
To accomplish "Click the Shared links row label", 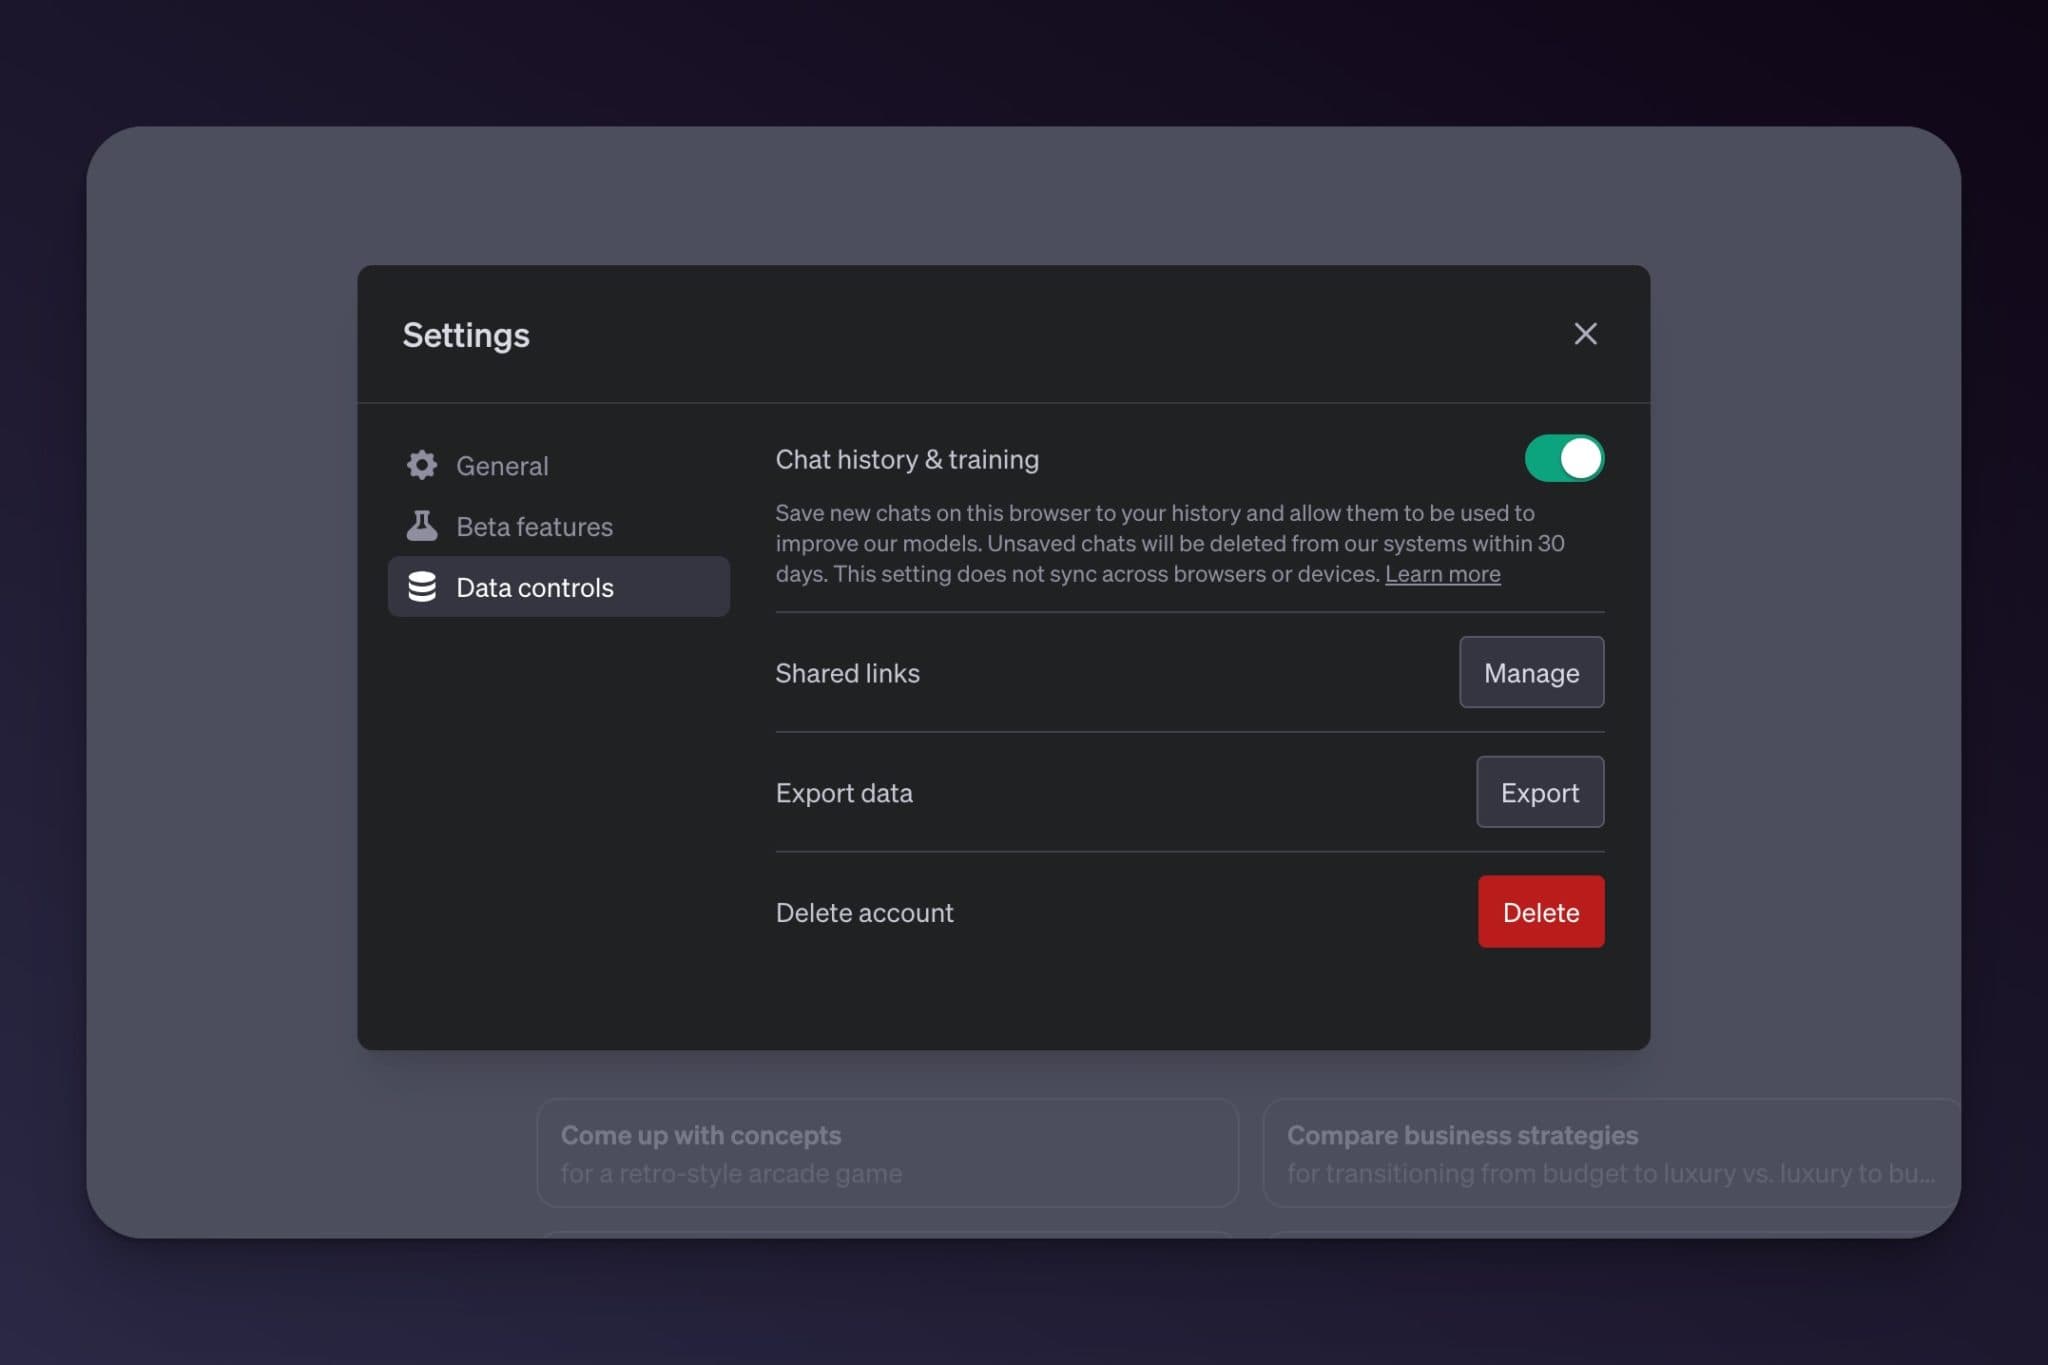I will click(847, 672).
